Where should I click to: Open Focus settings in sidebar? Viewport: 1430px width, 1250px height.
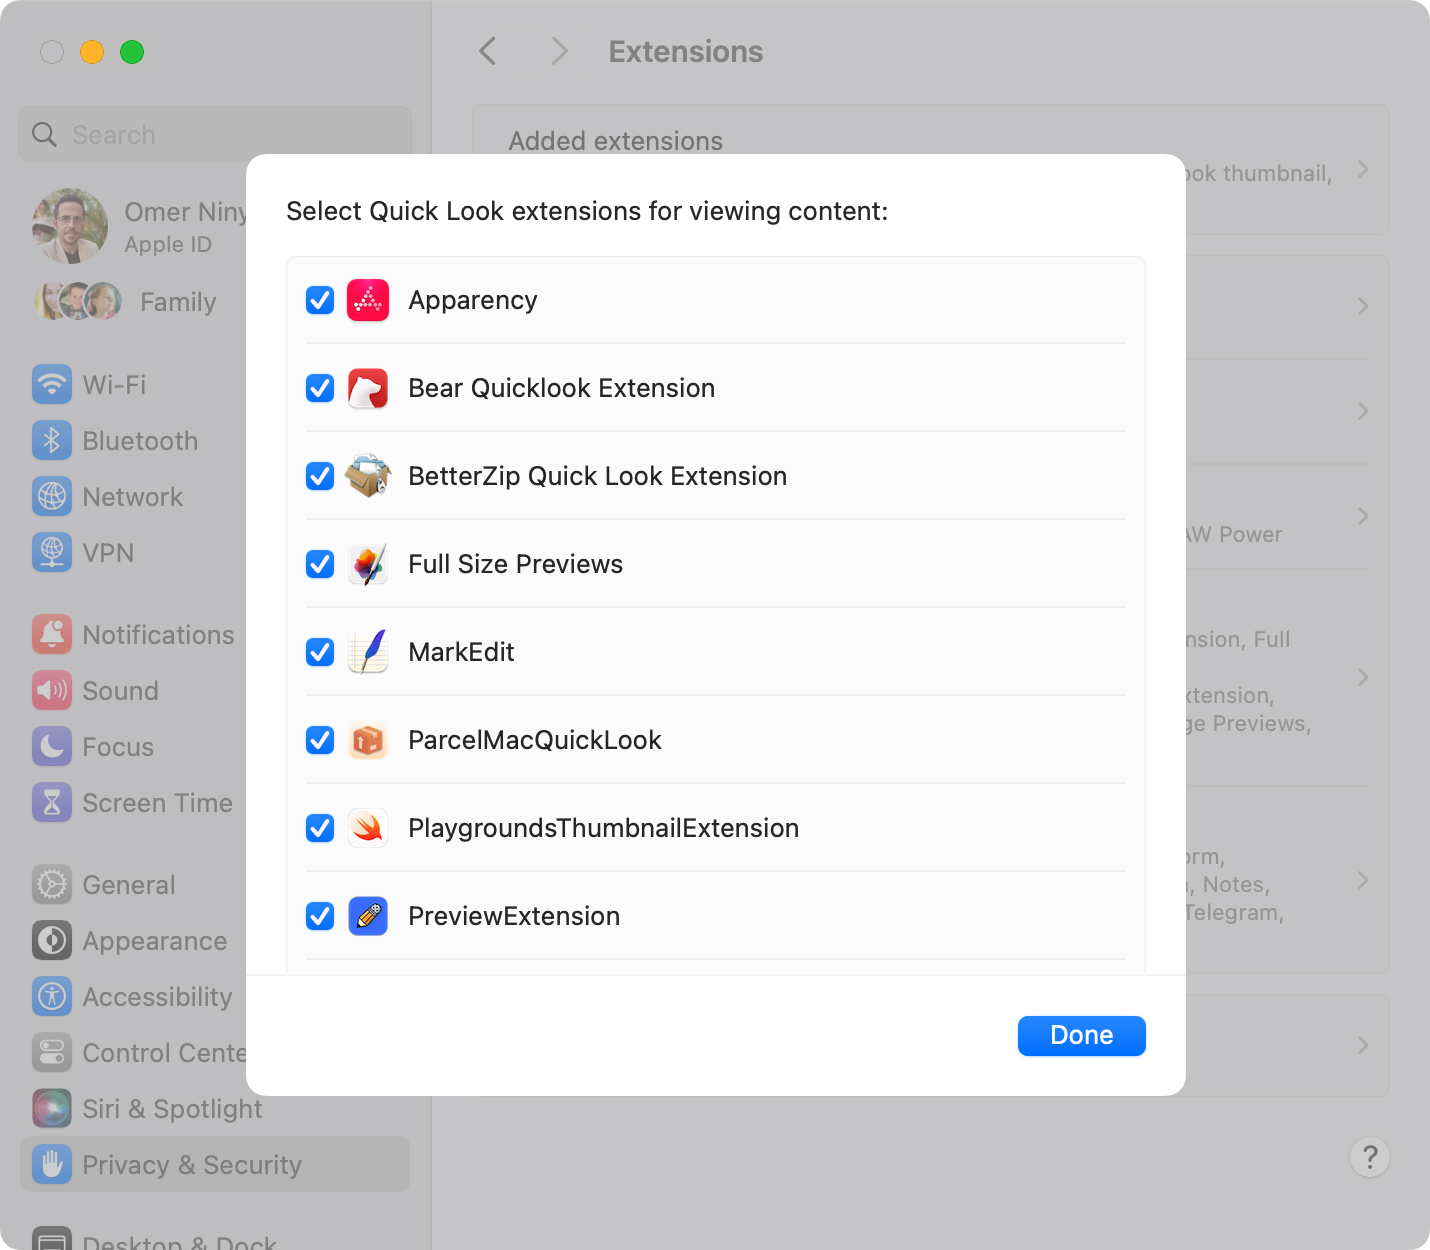coord(215,747)
